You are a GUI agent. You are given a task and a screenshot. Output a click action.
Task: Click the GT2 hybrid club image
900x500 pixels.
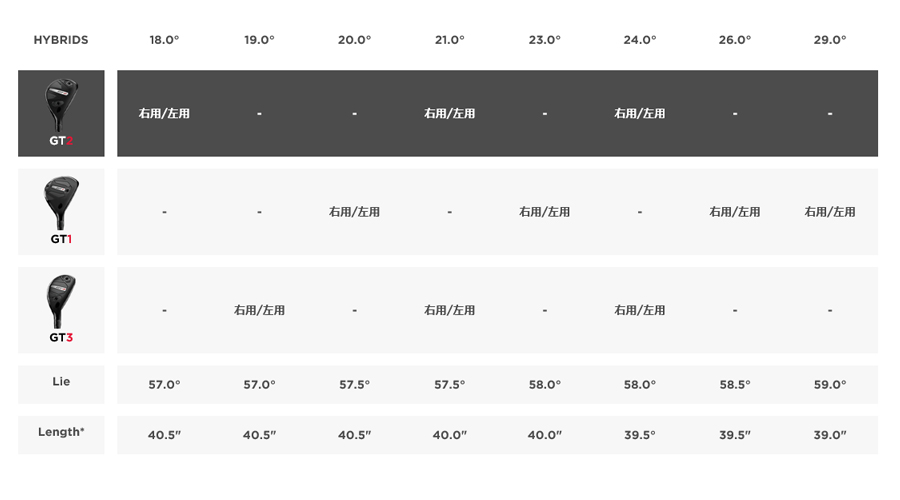61,105
